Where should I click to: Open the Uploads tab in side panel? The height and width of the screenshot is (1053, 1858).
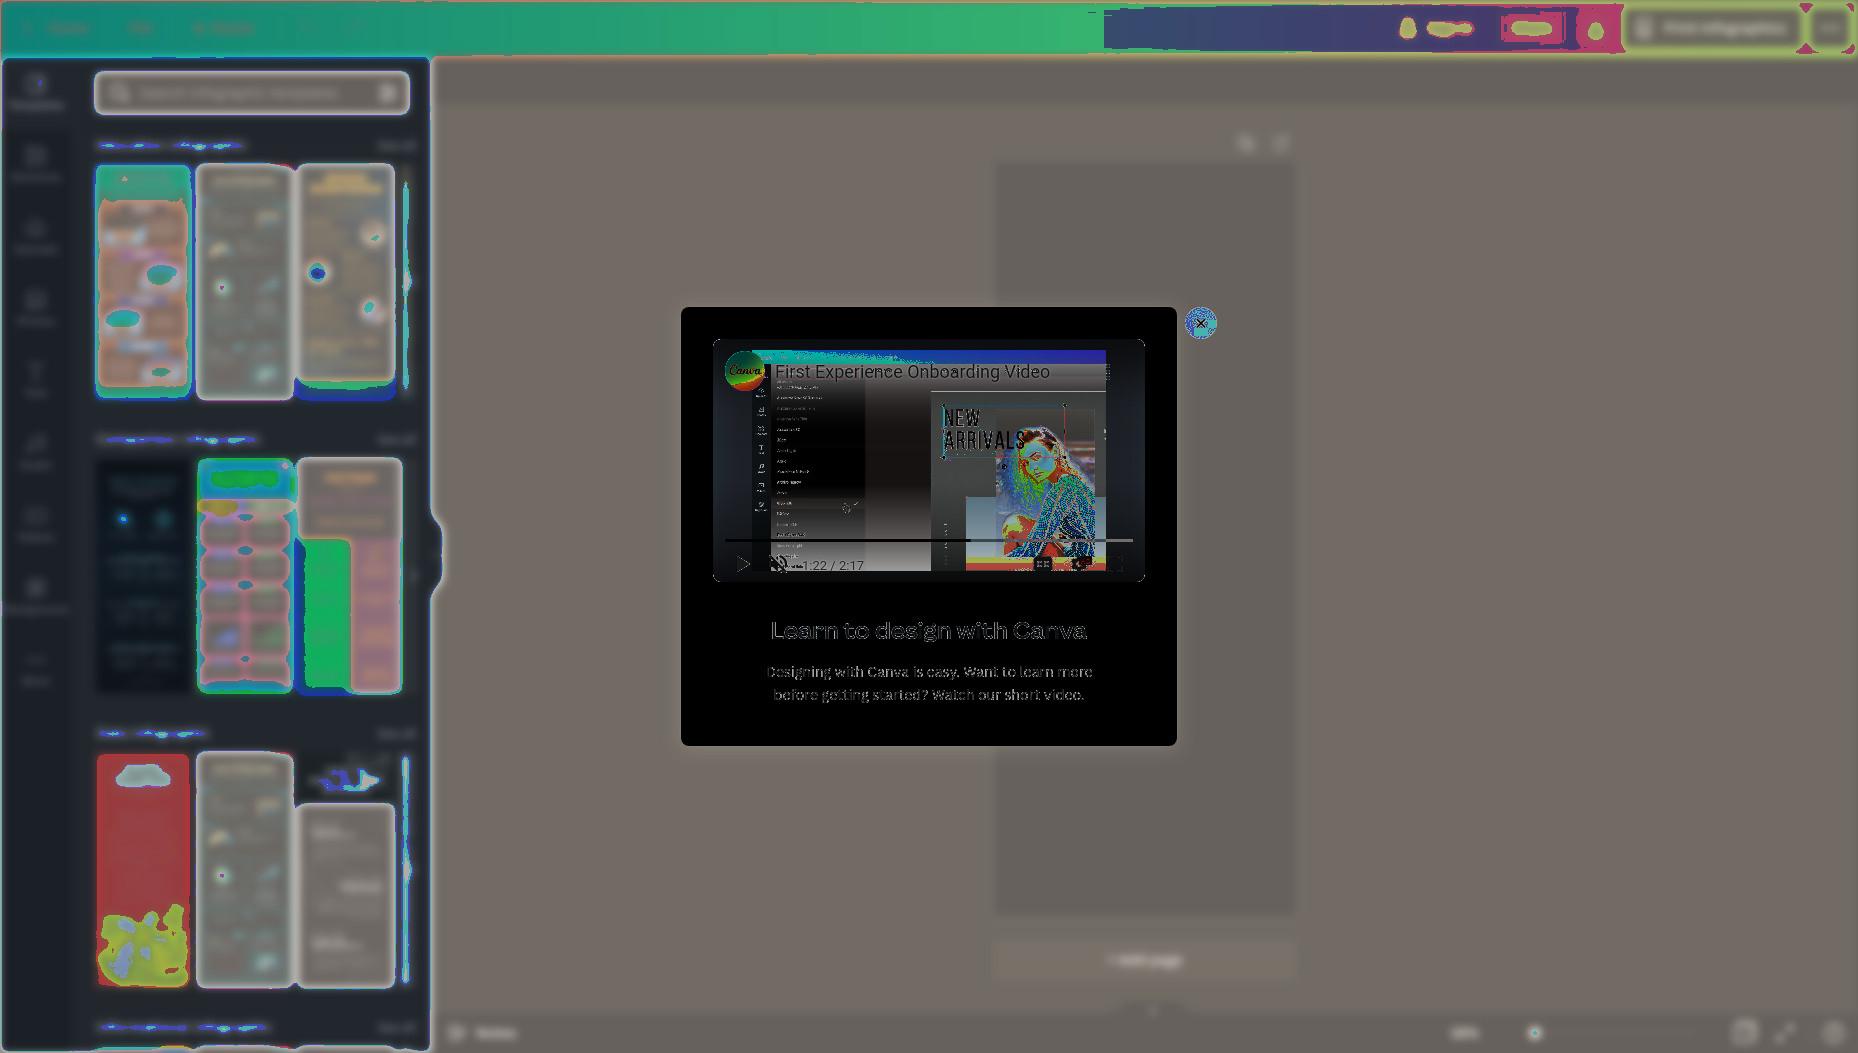tap(37, 236)
